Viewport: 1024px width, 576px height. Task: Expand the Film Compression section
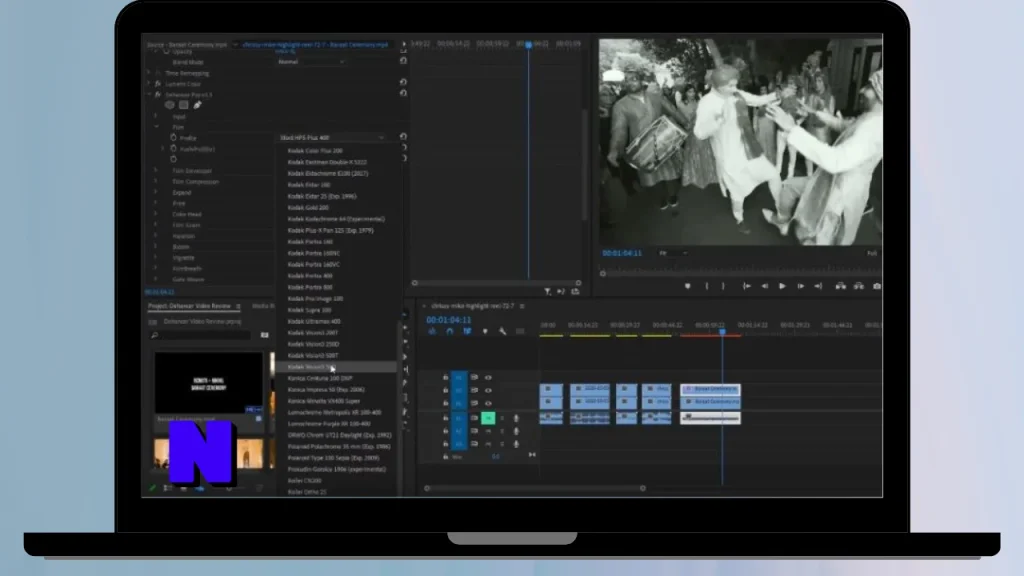[155, 182]
